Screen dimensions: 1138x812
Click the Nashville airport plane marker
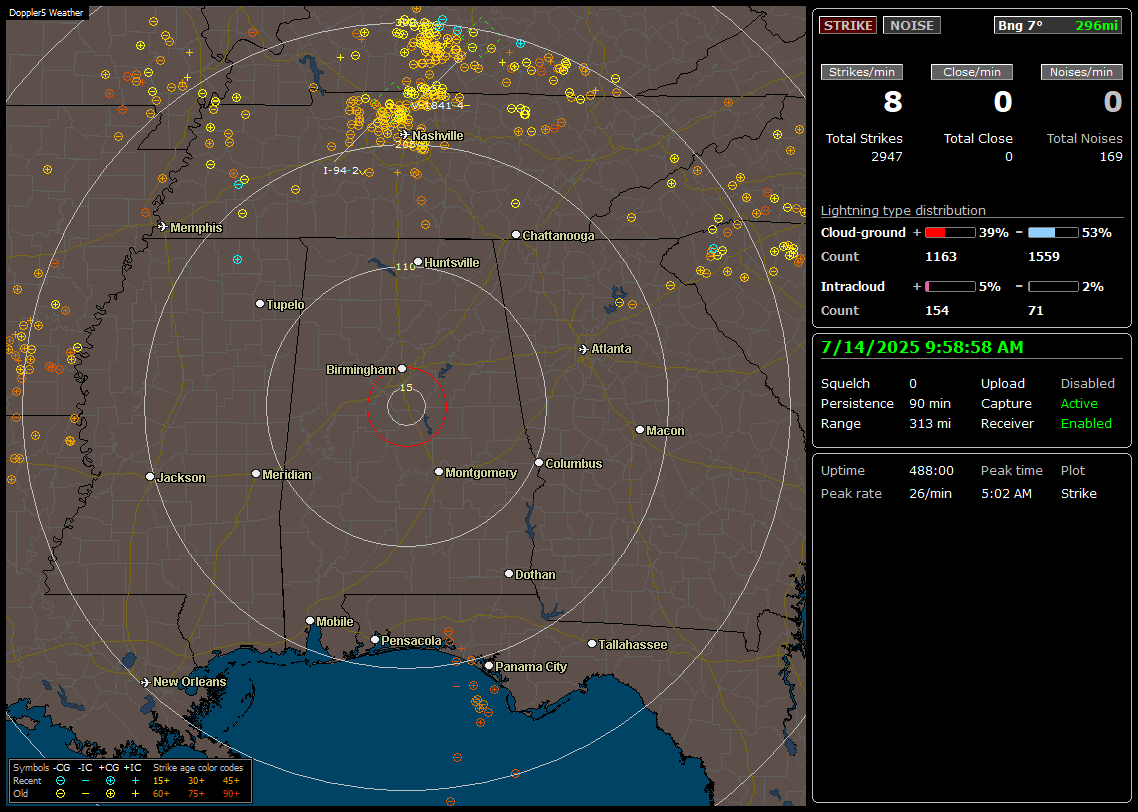[x=404, y=135]
